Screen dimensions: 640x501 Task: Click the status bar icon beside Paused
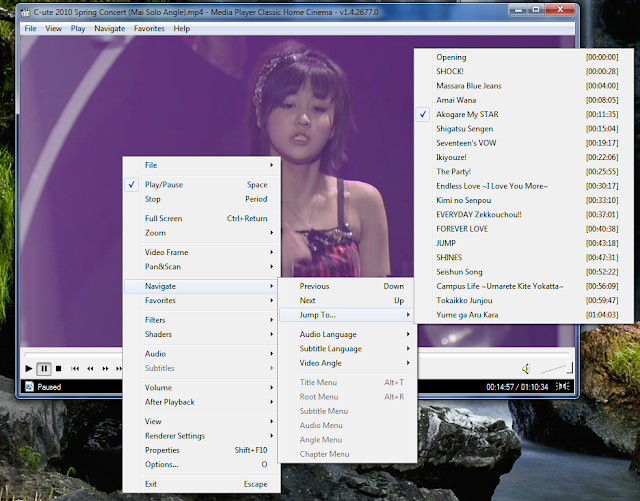(x=29, y=386)
